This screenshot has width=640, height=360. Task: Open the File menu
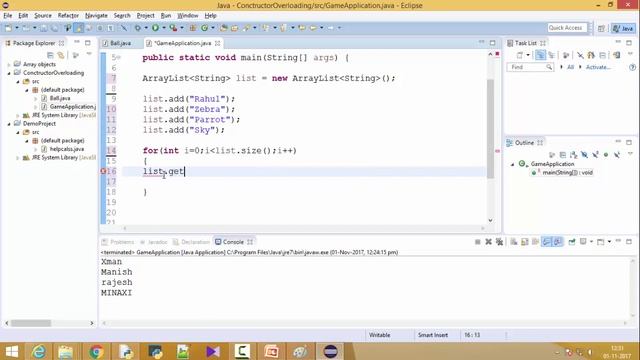8,16
